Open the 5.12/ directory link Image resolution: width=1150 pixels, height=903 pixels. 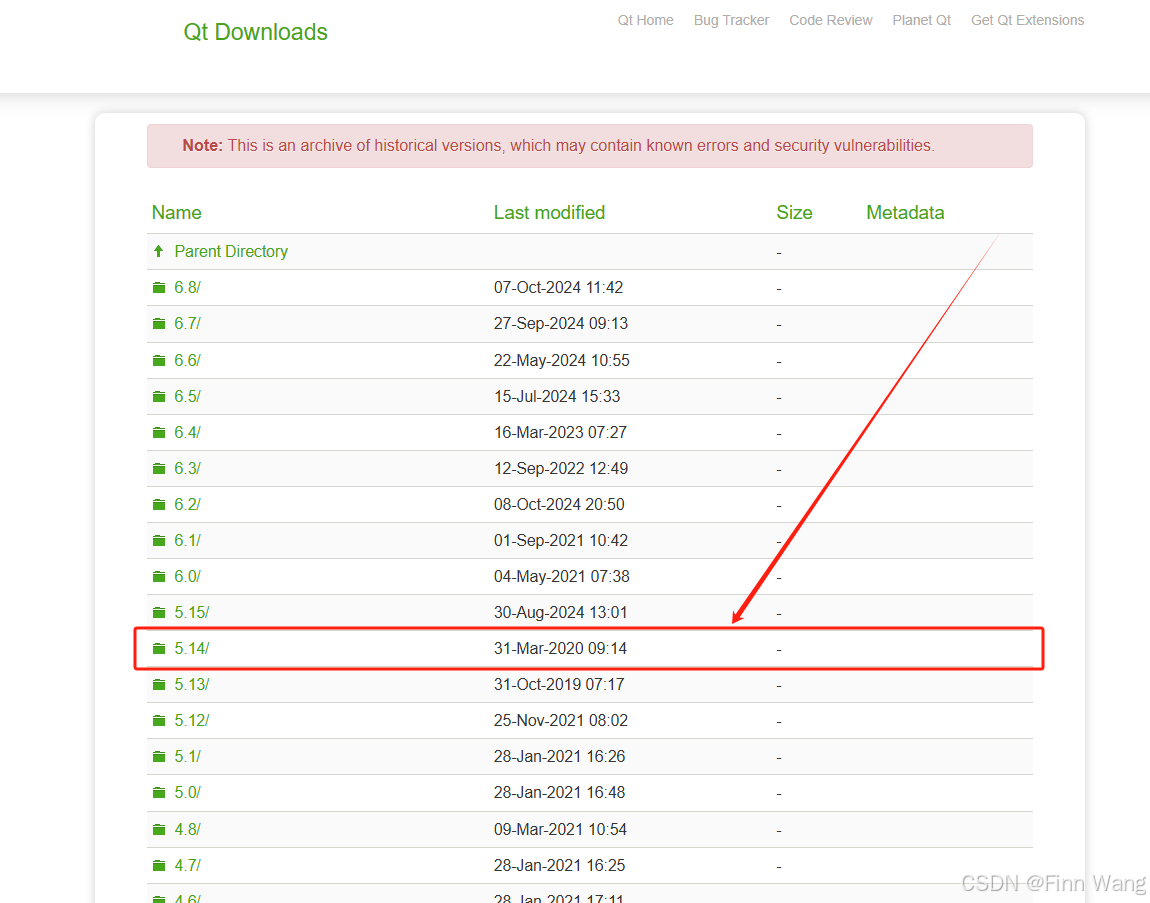pos(191,720)
